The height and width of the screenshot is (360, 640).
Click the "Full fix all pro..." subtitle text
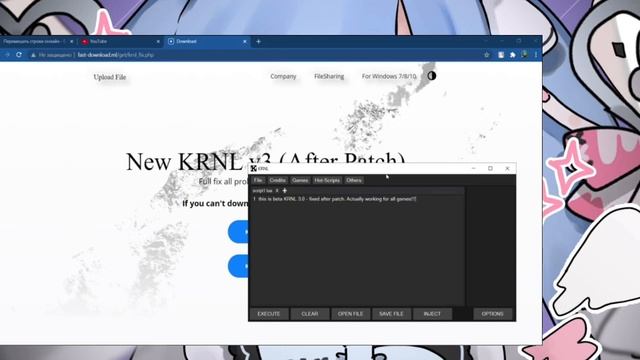tap(223, 181)
